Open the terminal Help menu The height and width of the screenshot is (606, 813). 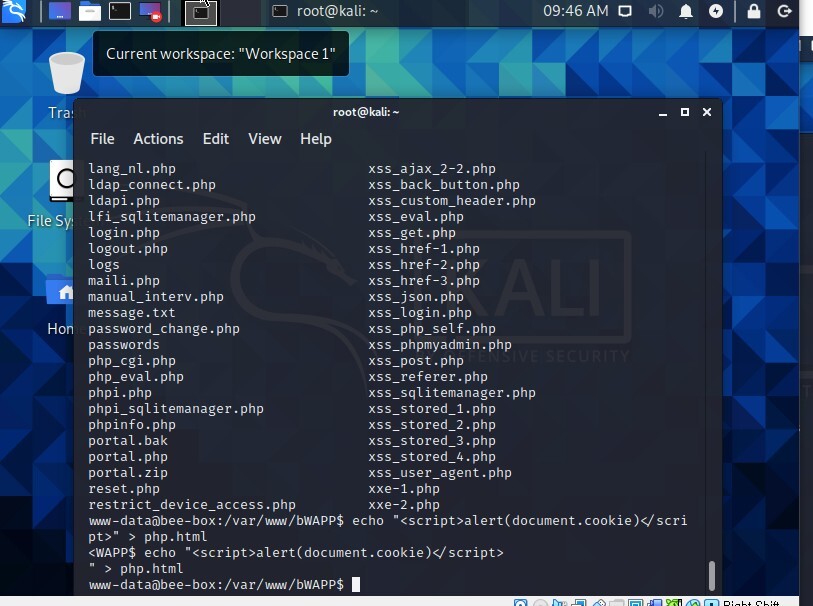click(316, 139)
